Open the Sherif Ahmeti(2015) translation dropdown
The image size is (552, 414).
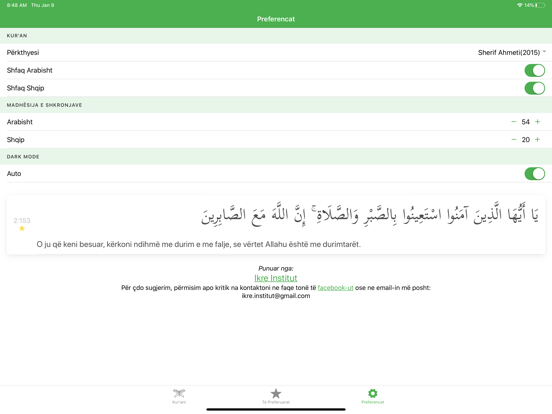pyautogui.click(x=512, y=52)
